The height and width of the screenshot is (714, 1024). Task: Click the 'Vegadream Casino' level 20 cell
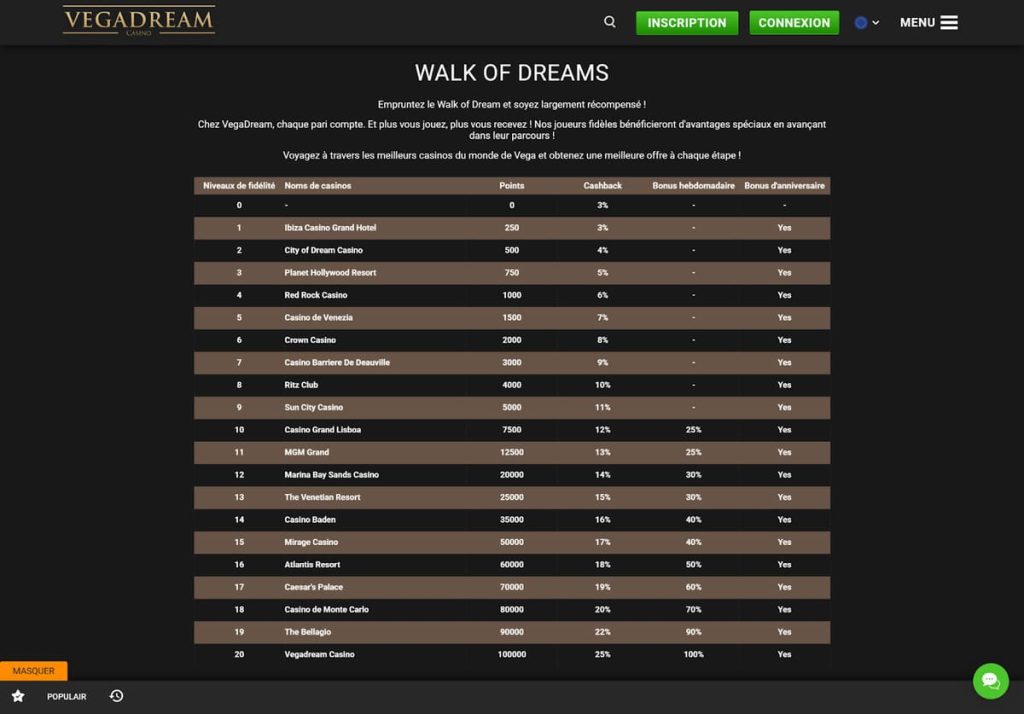[319, 655]
